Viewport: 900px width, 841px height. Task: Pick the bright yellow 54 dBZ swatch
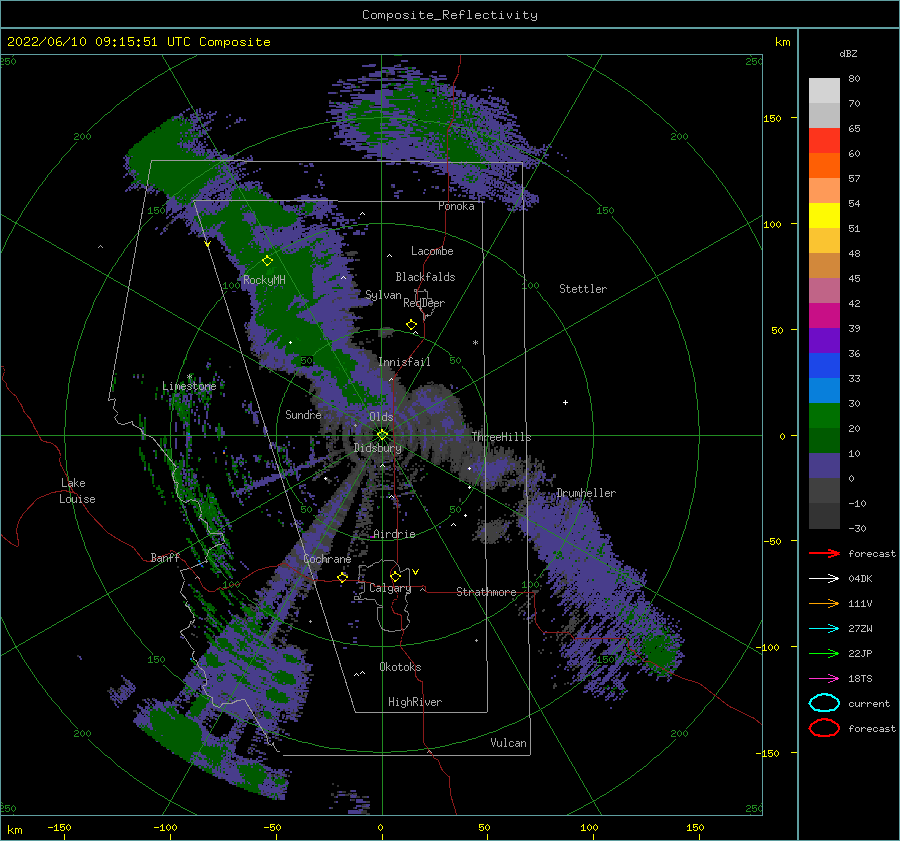824,215
